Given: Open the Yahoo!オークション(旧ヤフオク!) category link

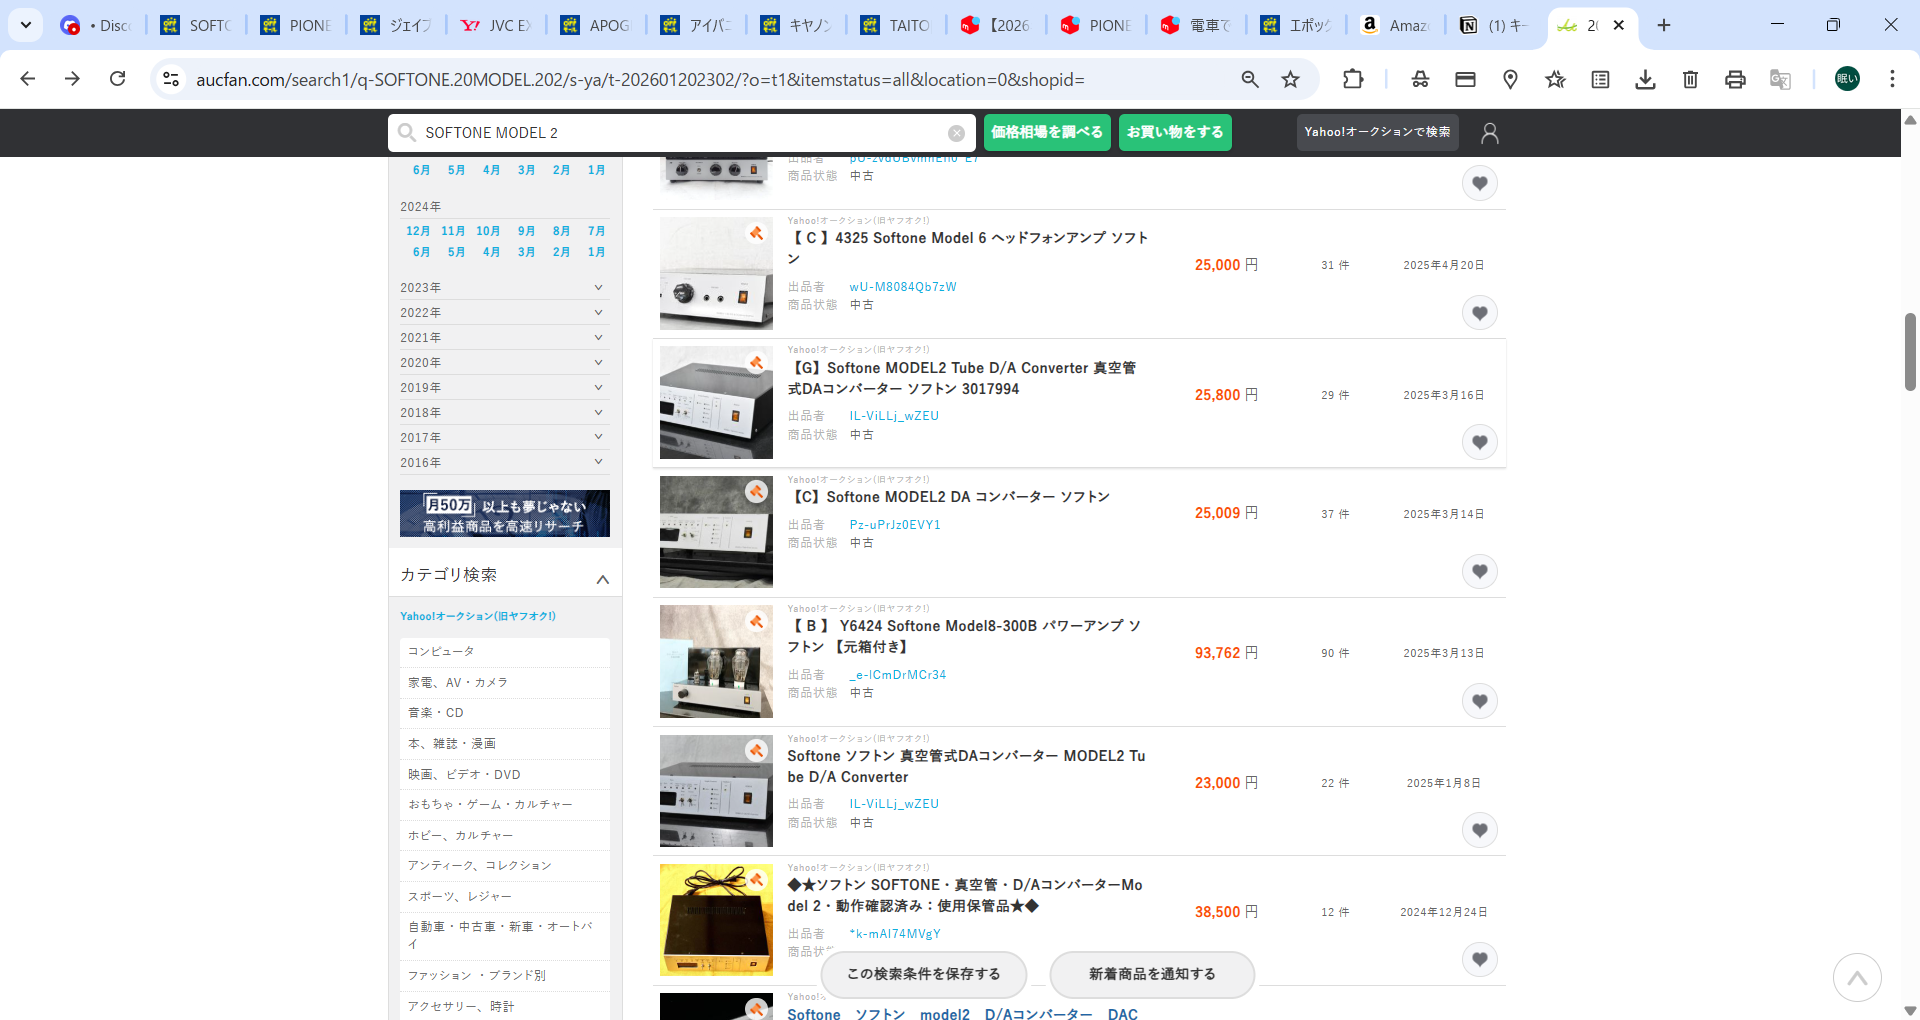Looking at the screenshot, I should pyautogui.click(x=478, y=616).
